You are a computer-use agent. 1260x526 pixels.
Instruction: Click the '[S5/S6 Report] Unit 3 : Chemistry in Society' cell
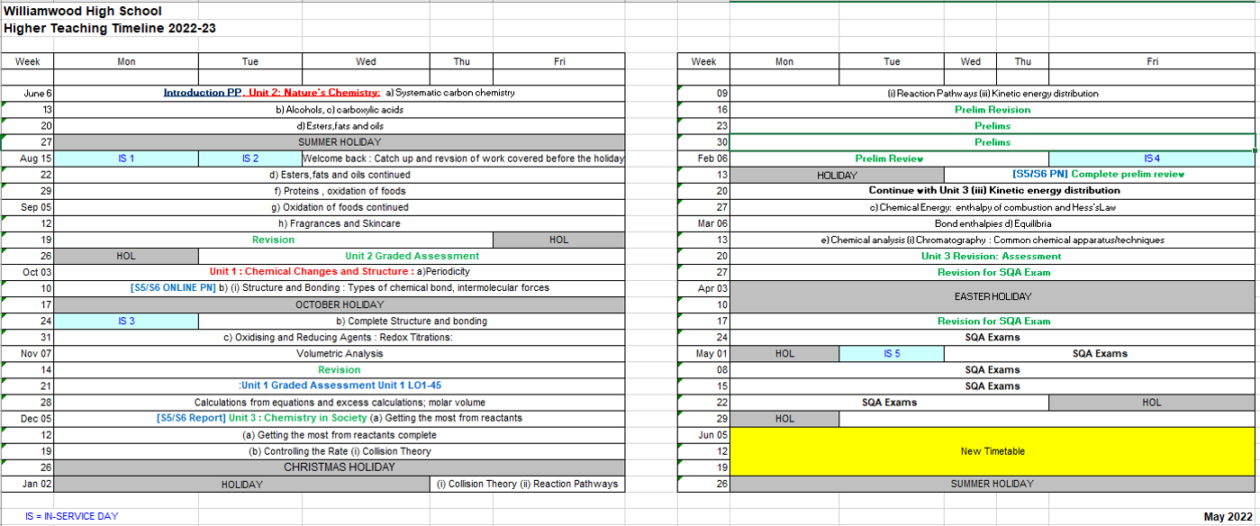point(340,418)
